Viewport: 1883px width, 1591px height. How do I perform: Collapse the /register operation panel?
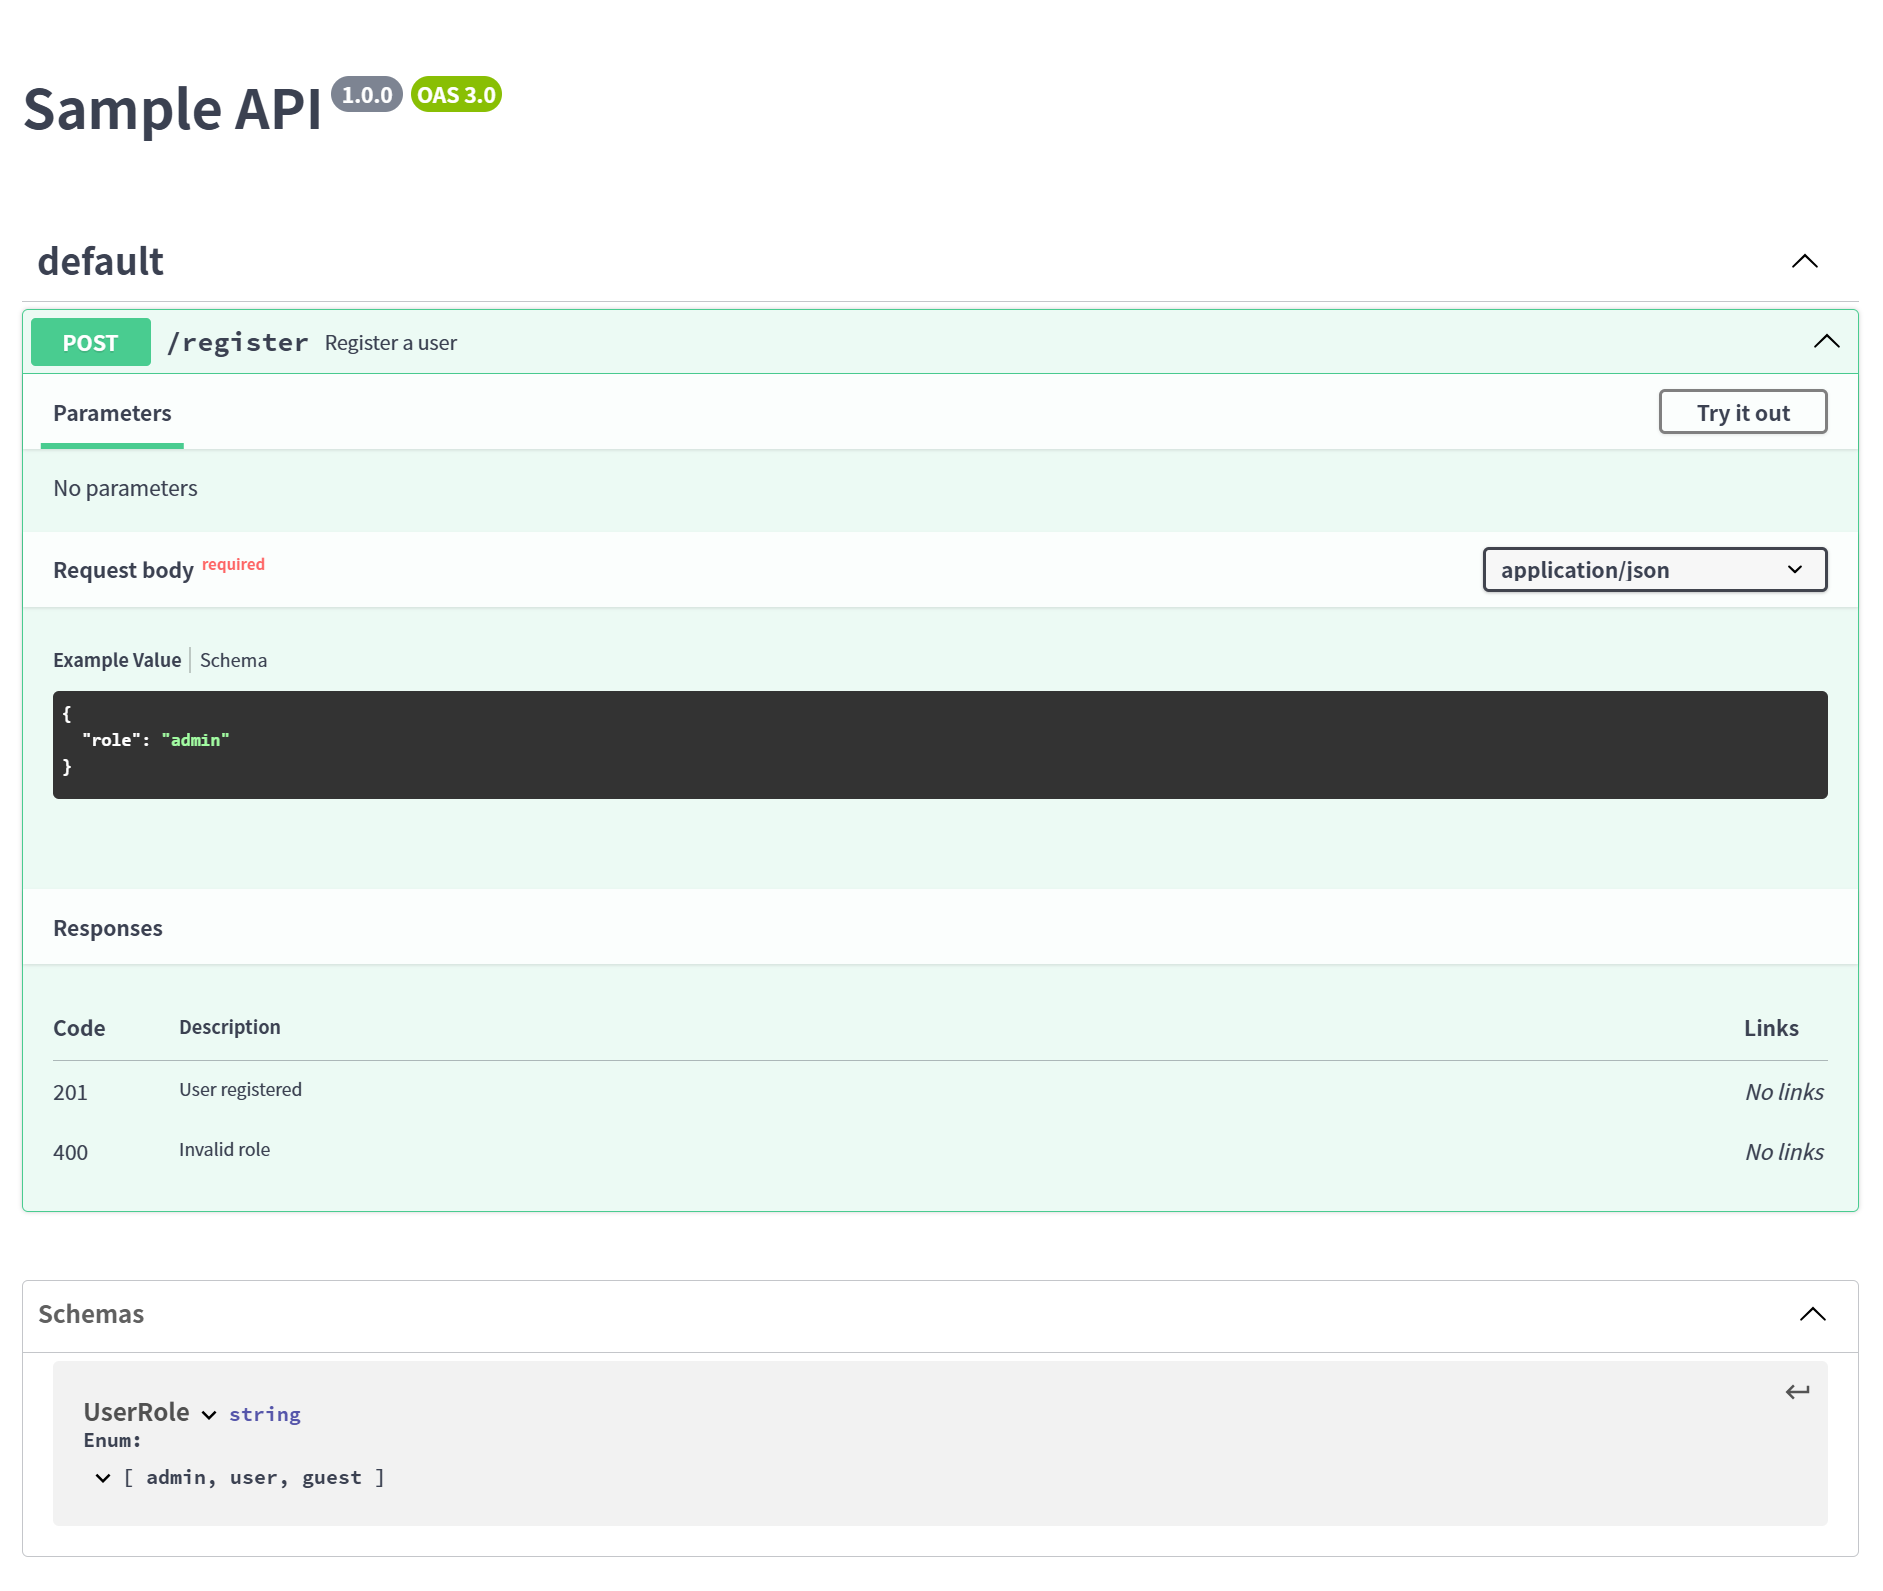(1827, 341)
